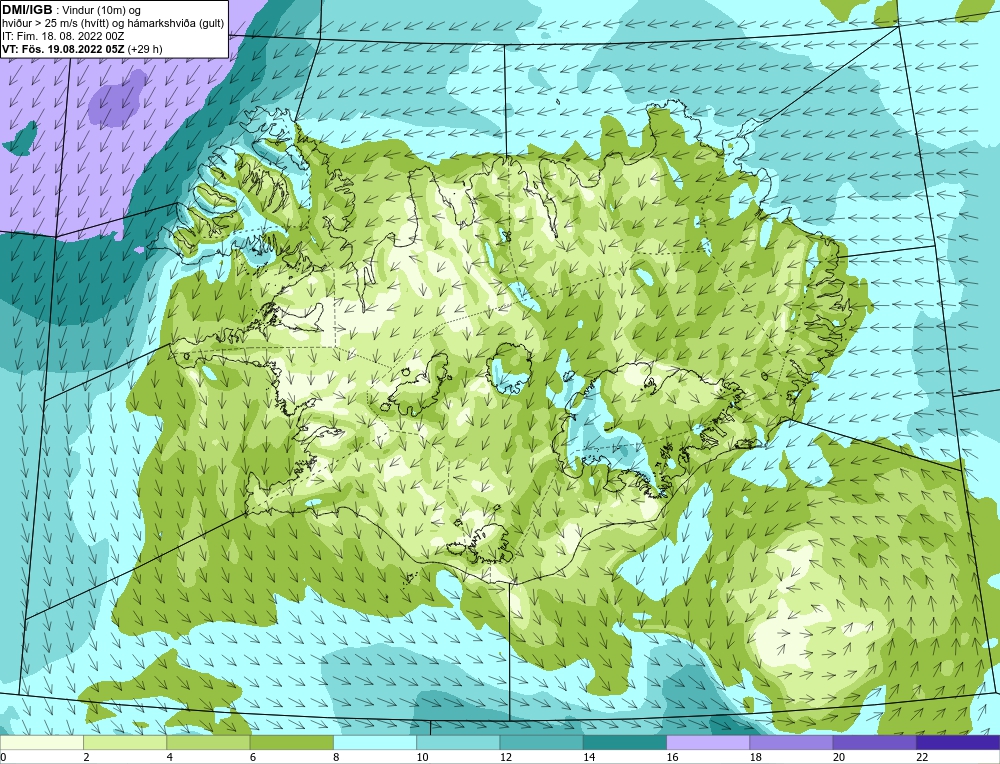
Task: Click the legend scale label "2"
Action: (x=86, y=757)
